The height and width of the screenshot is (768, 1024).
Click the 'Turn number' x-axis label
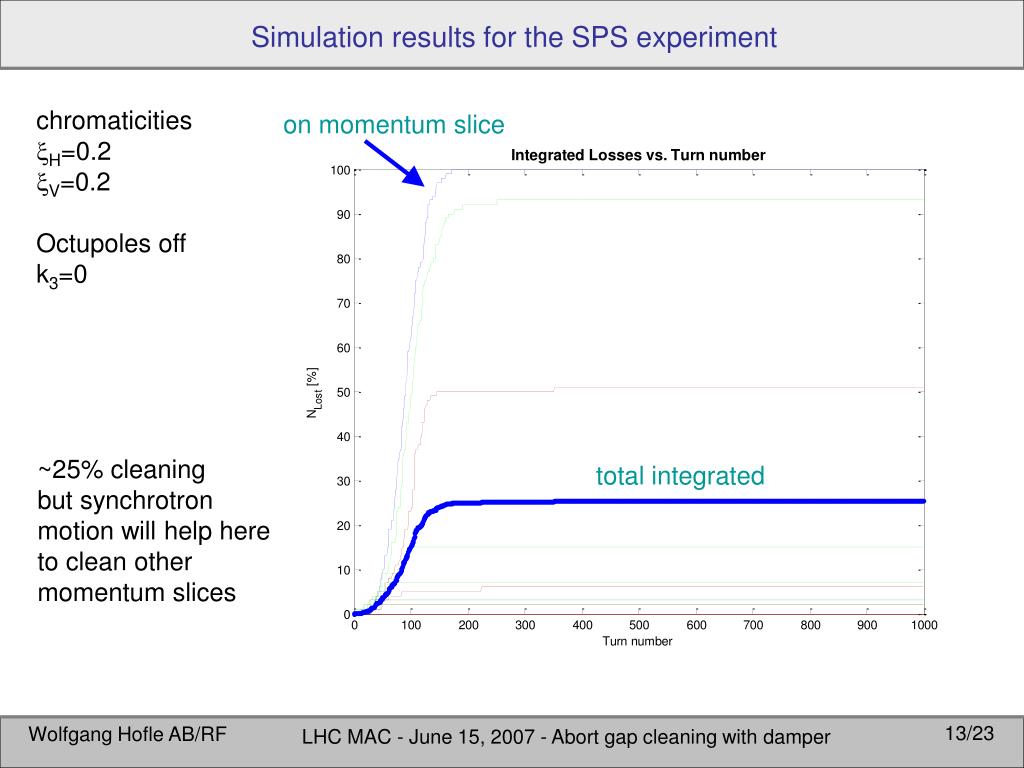coord(637,641)
